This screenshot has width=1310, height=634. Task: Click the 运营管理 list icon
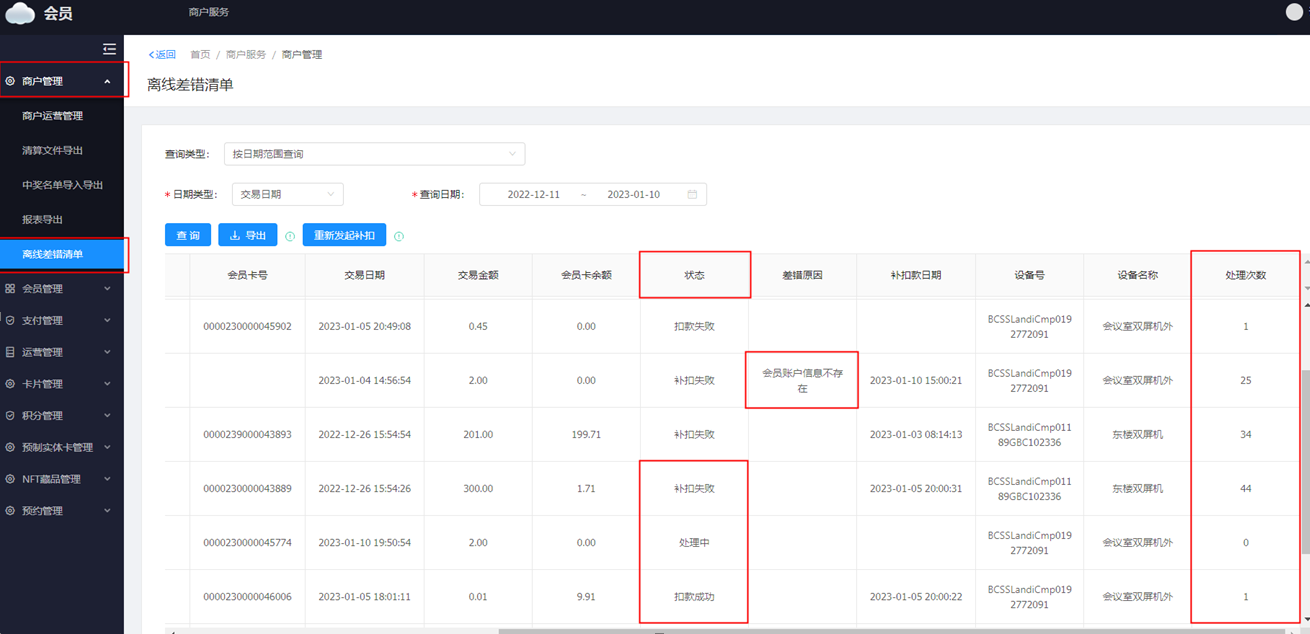(x=10, y=352)
